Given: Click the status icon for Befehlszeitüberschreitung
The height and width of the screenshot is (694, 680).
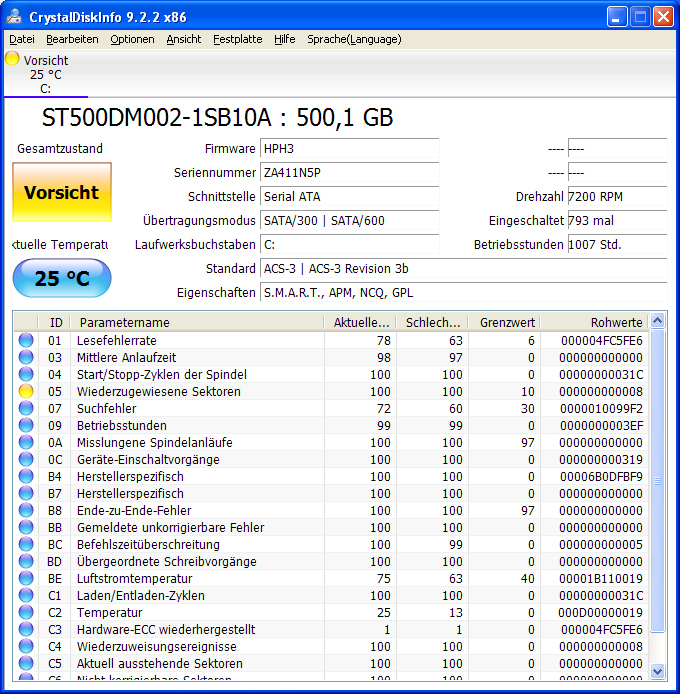Looking at the screenshot, I should point(26,544).
